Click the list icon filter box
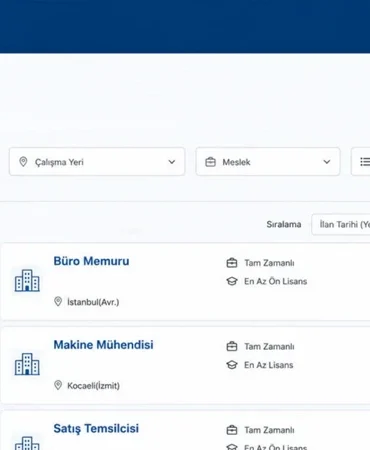The width and height of the screenshot is (370, 450). [x=361, y=162]
